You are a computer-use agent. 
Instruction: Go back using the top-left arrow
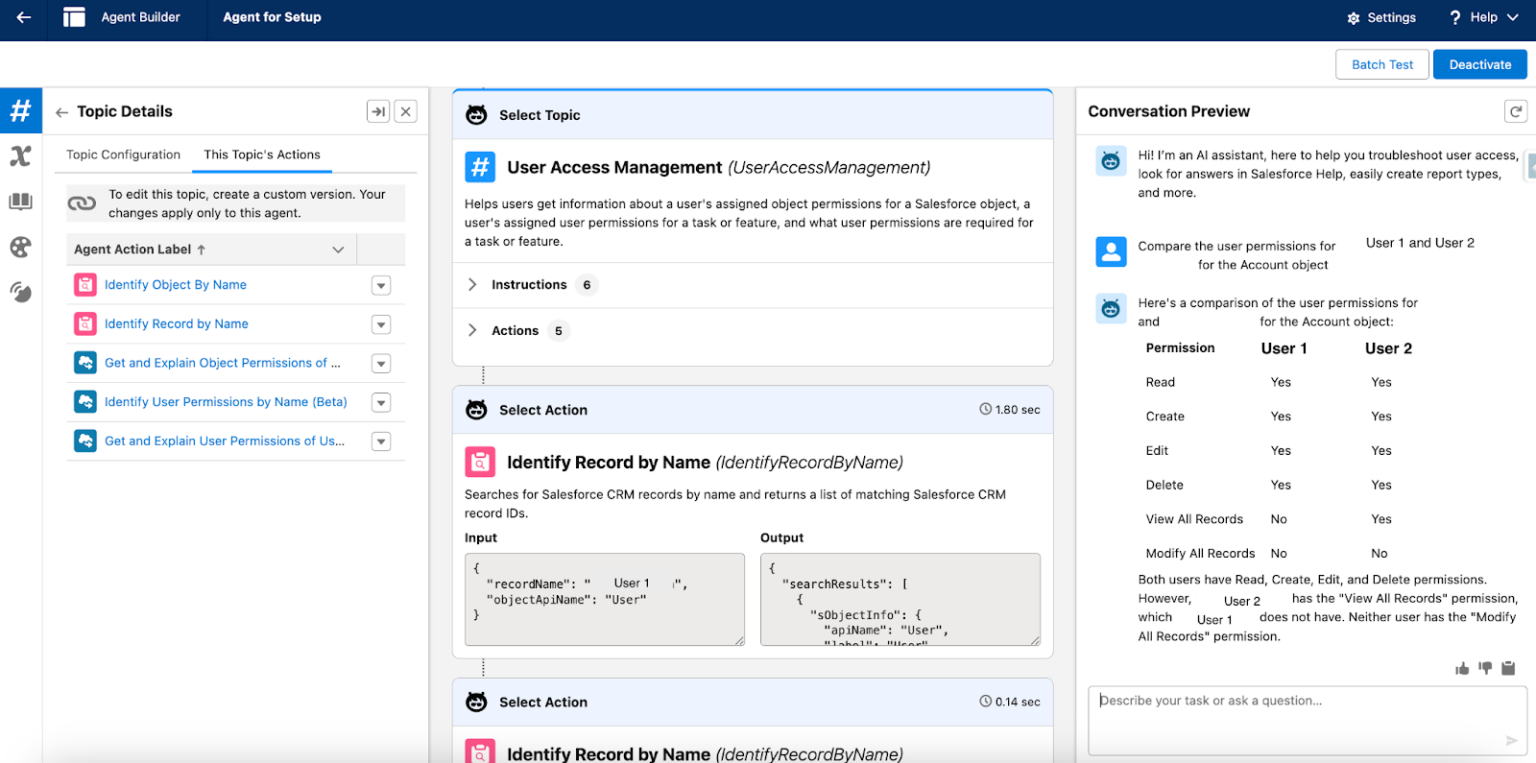(x=23, y=17)
